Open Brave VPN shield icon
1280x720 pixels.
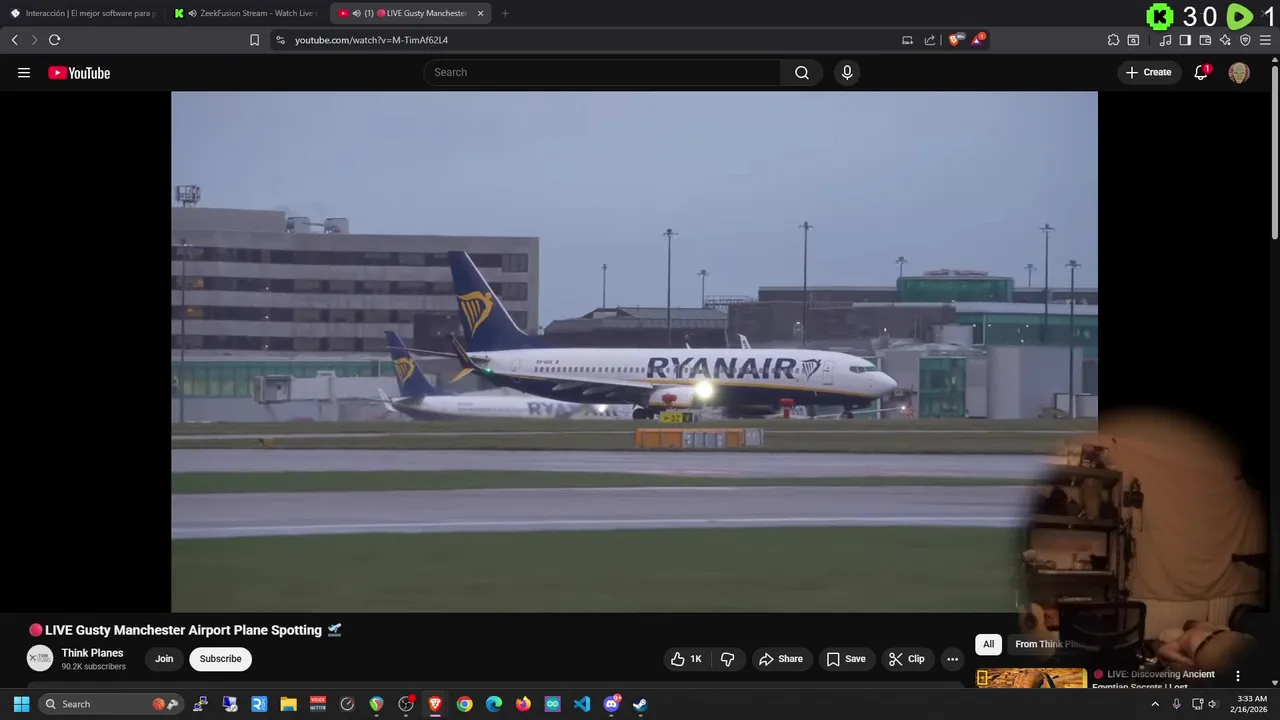1245,40
